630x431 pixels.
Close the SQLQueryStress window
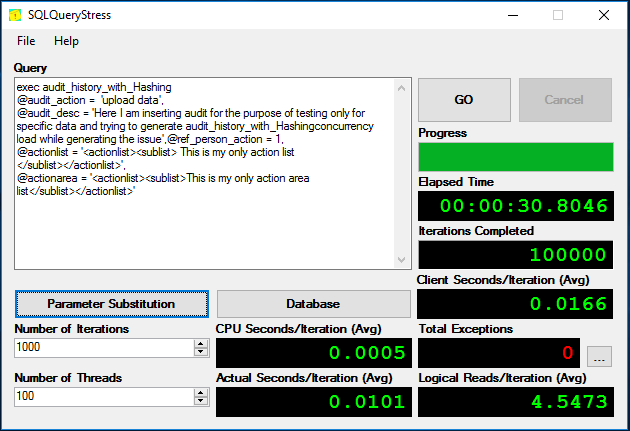(604, 15)
